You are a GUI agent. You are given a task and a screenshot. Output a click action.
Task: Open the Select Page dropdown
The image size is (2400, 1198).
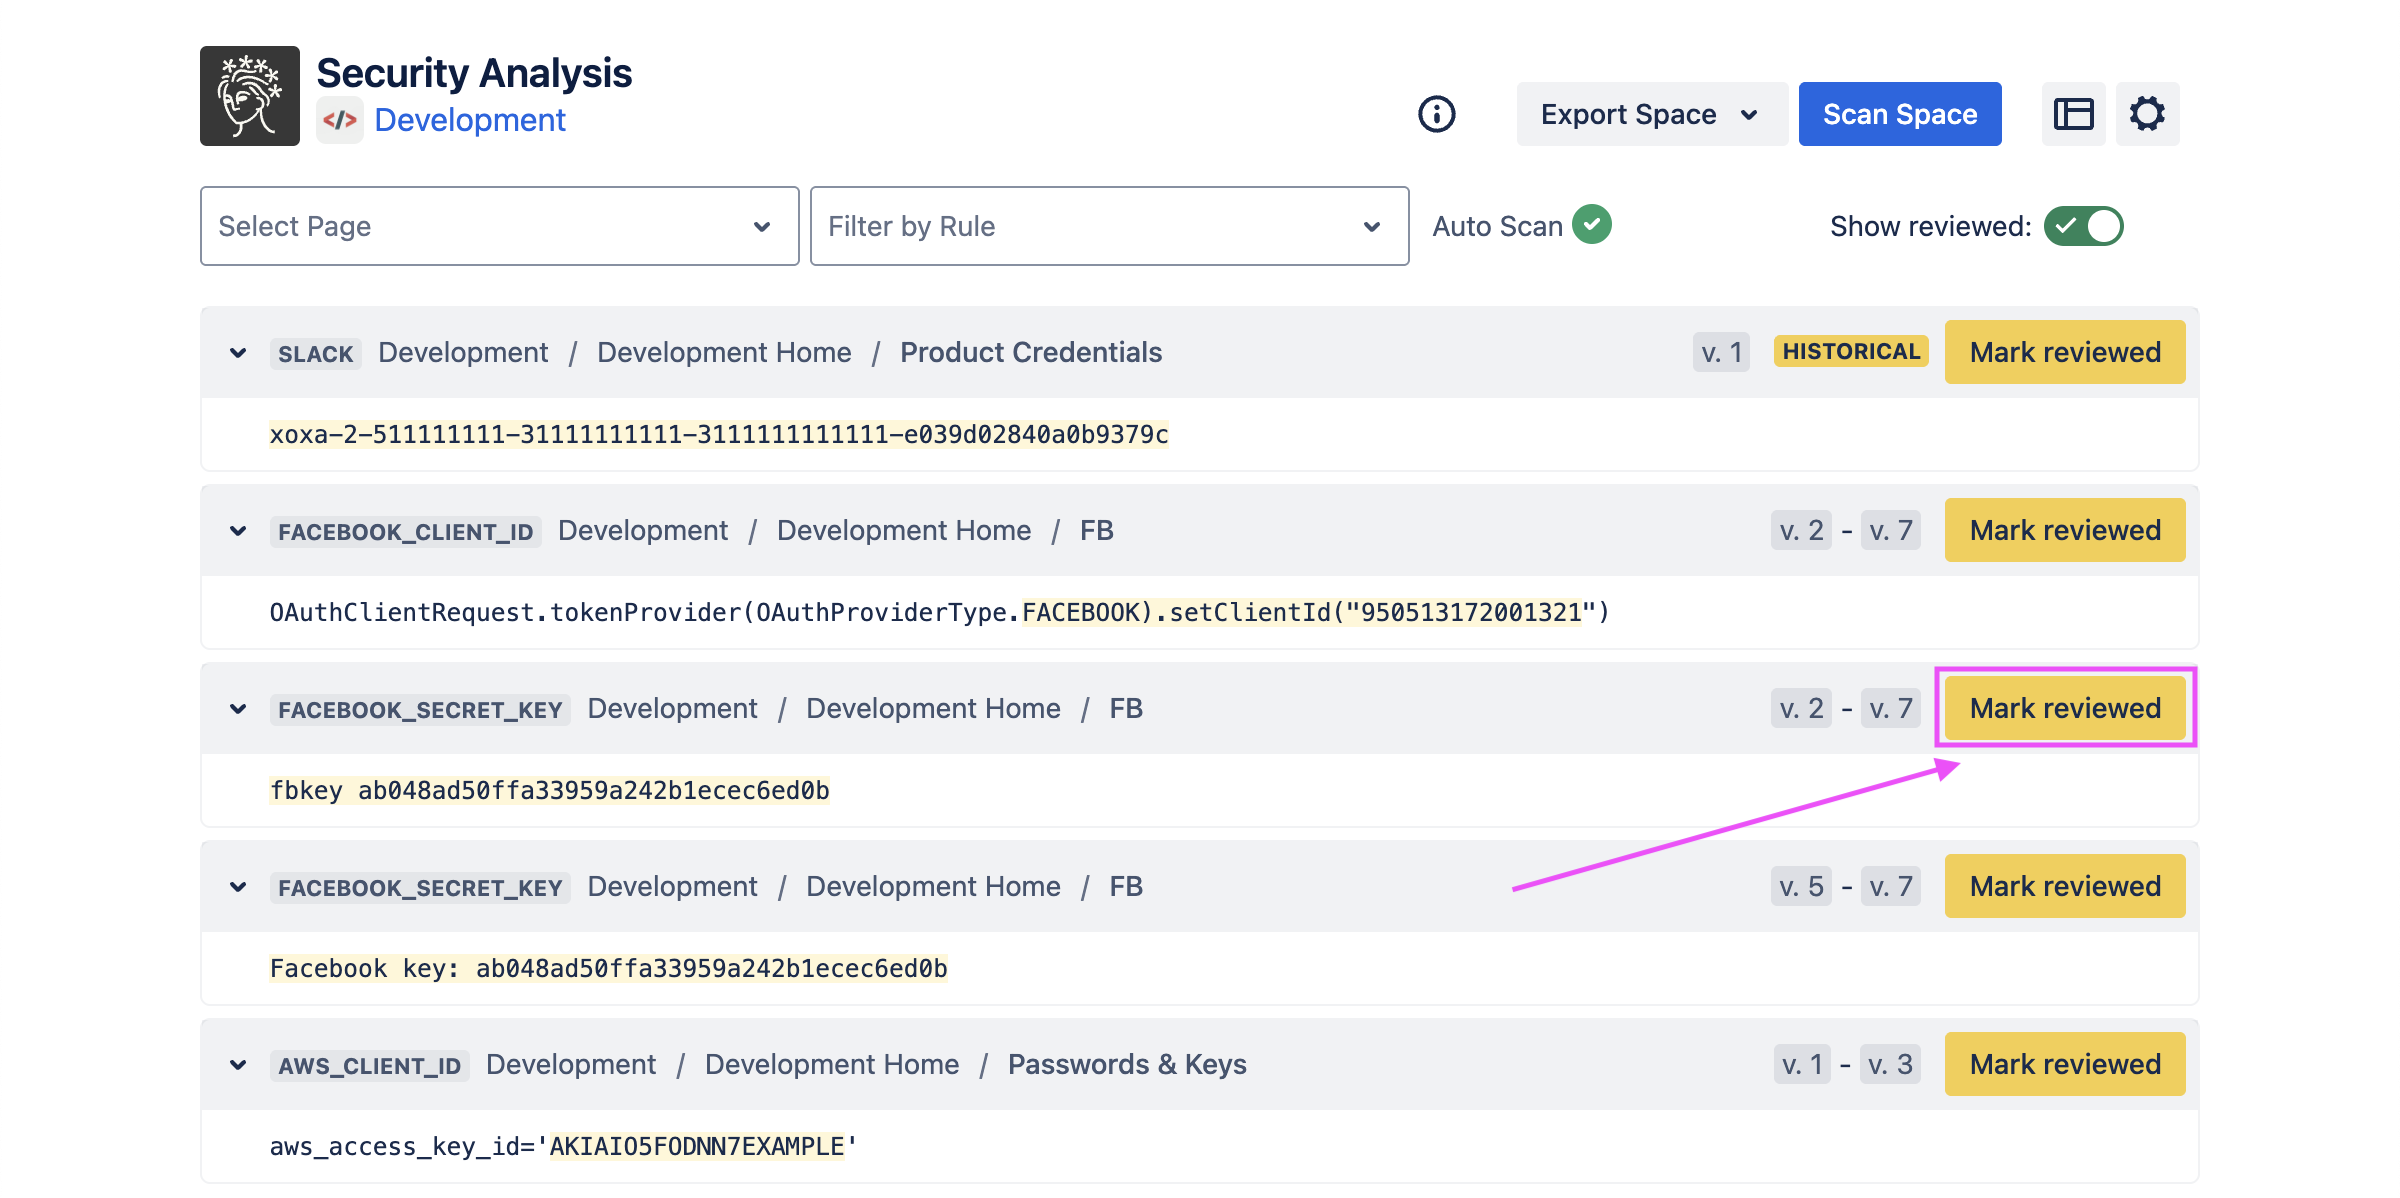499,226
